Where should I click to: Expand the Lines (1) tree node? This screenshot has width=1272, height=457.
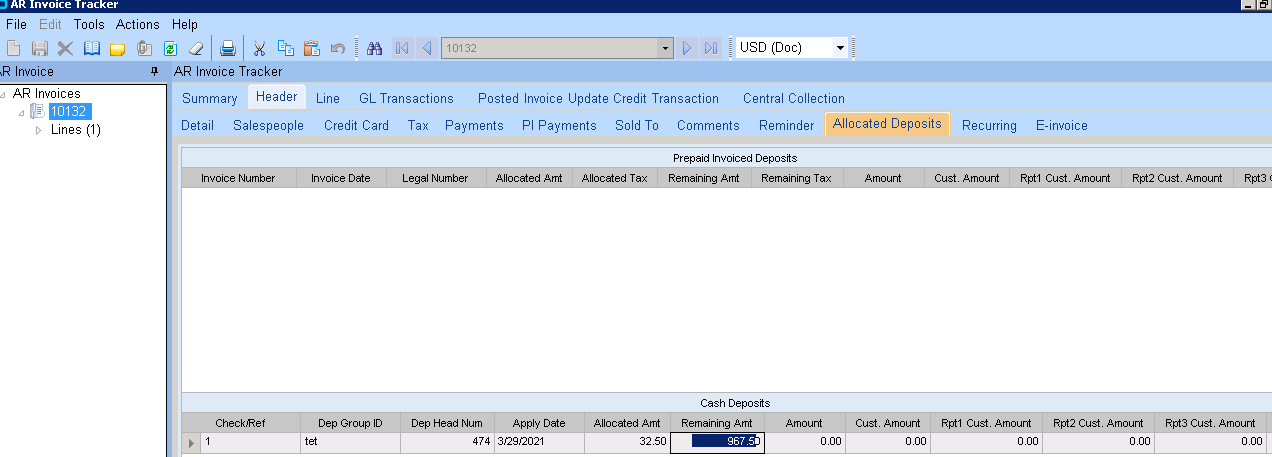[39, 130]
